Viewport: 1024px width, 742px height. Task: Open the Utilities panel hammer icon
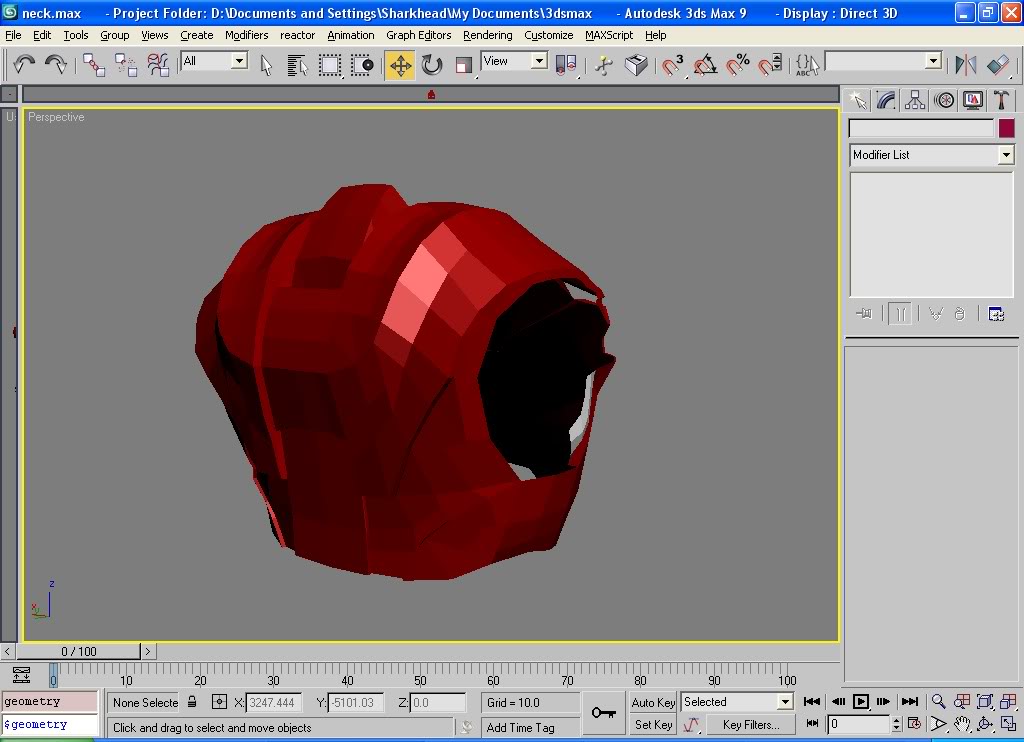[1001, 100]
